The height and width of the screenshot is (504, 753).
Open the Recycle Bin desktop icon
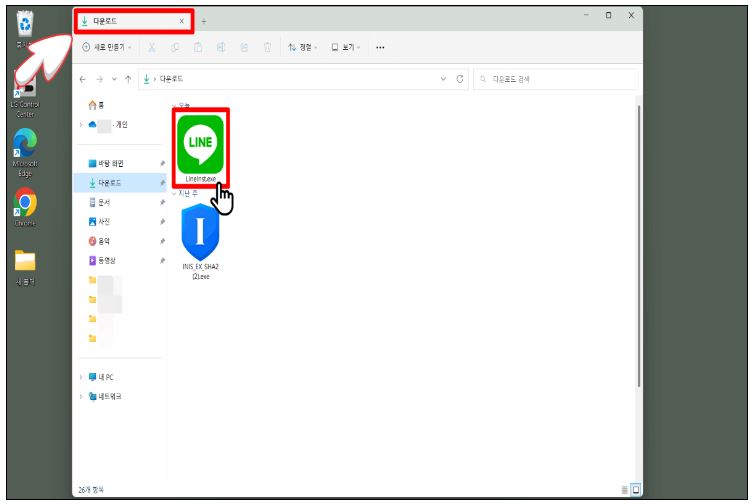tap(24, 30)
